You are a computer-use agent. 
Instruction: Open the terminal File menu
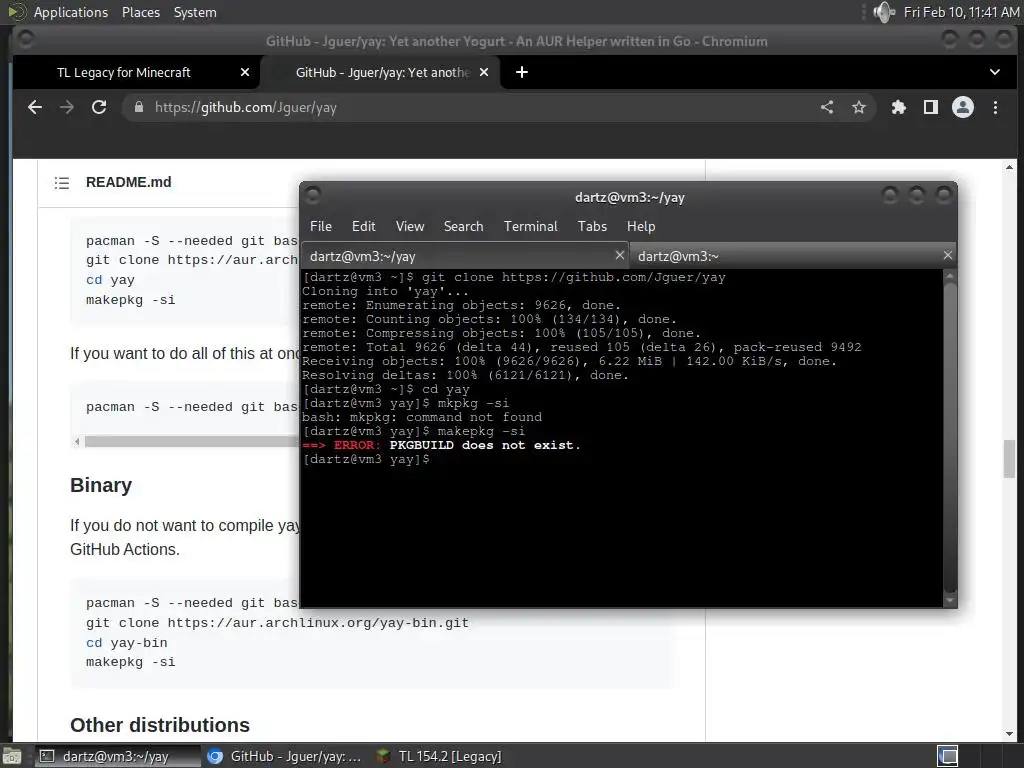click(321, 226)
